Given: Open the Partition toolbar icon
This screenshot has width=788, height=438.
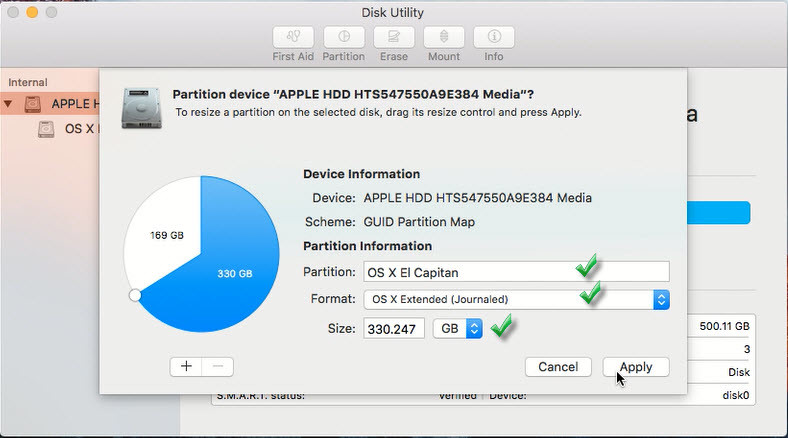Looking at the screenshot, I should pyautogui.click(x=344, y=37).
